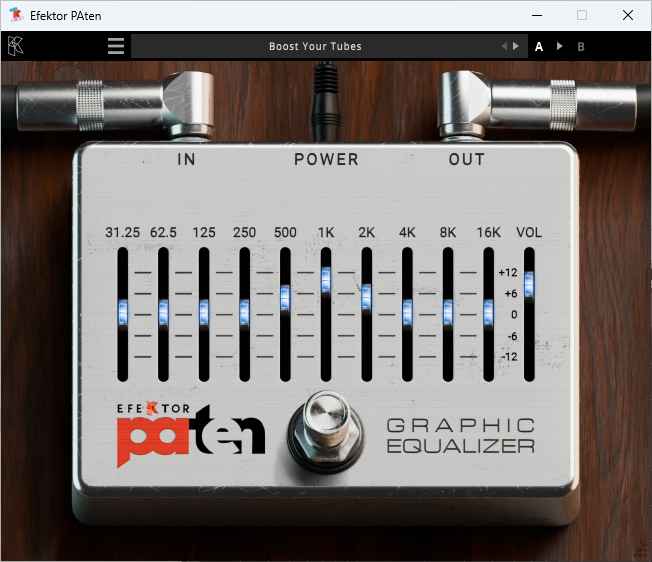
Task: Go to the previous preset arrow
Action: coord(504,46)
